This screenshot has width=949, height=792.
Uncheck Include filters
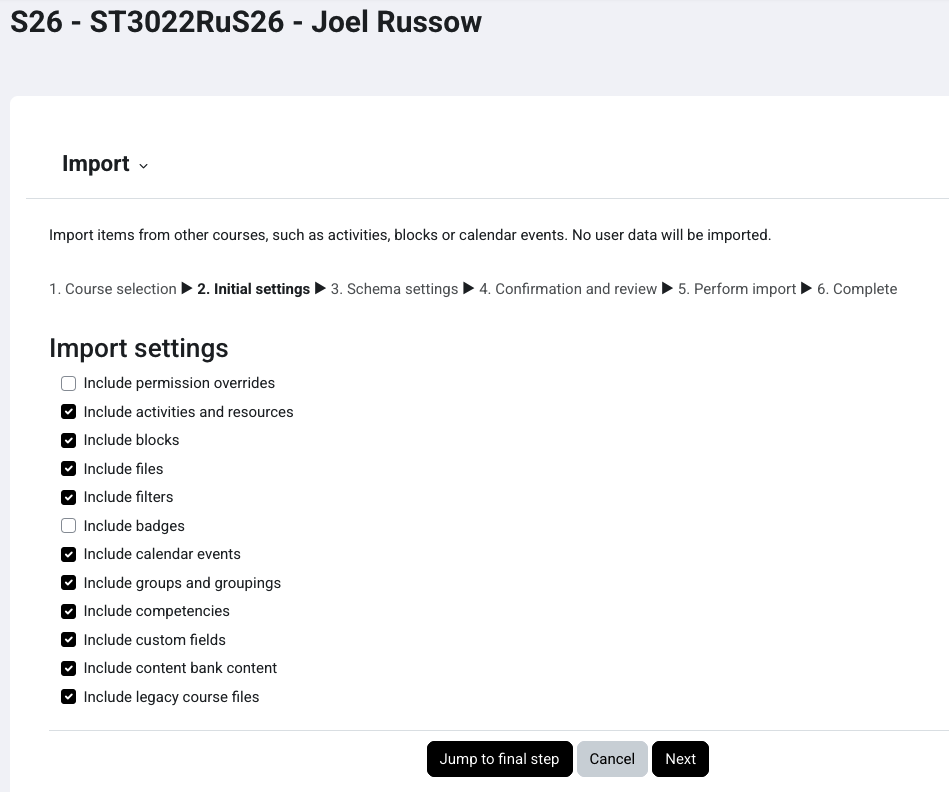pos(68,497)
